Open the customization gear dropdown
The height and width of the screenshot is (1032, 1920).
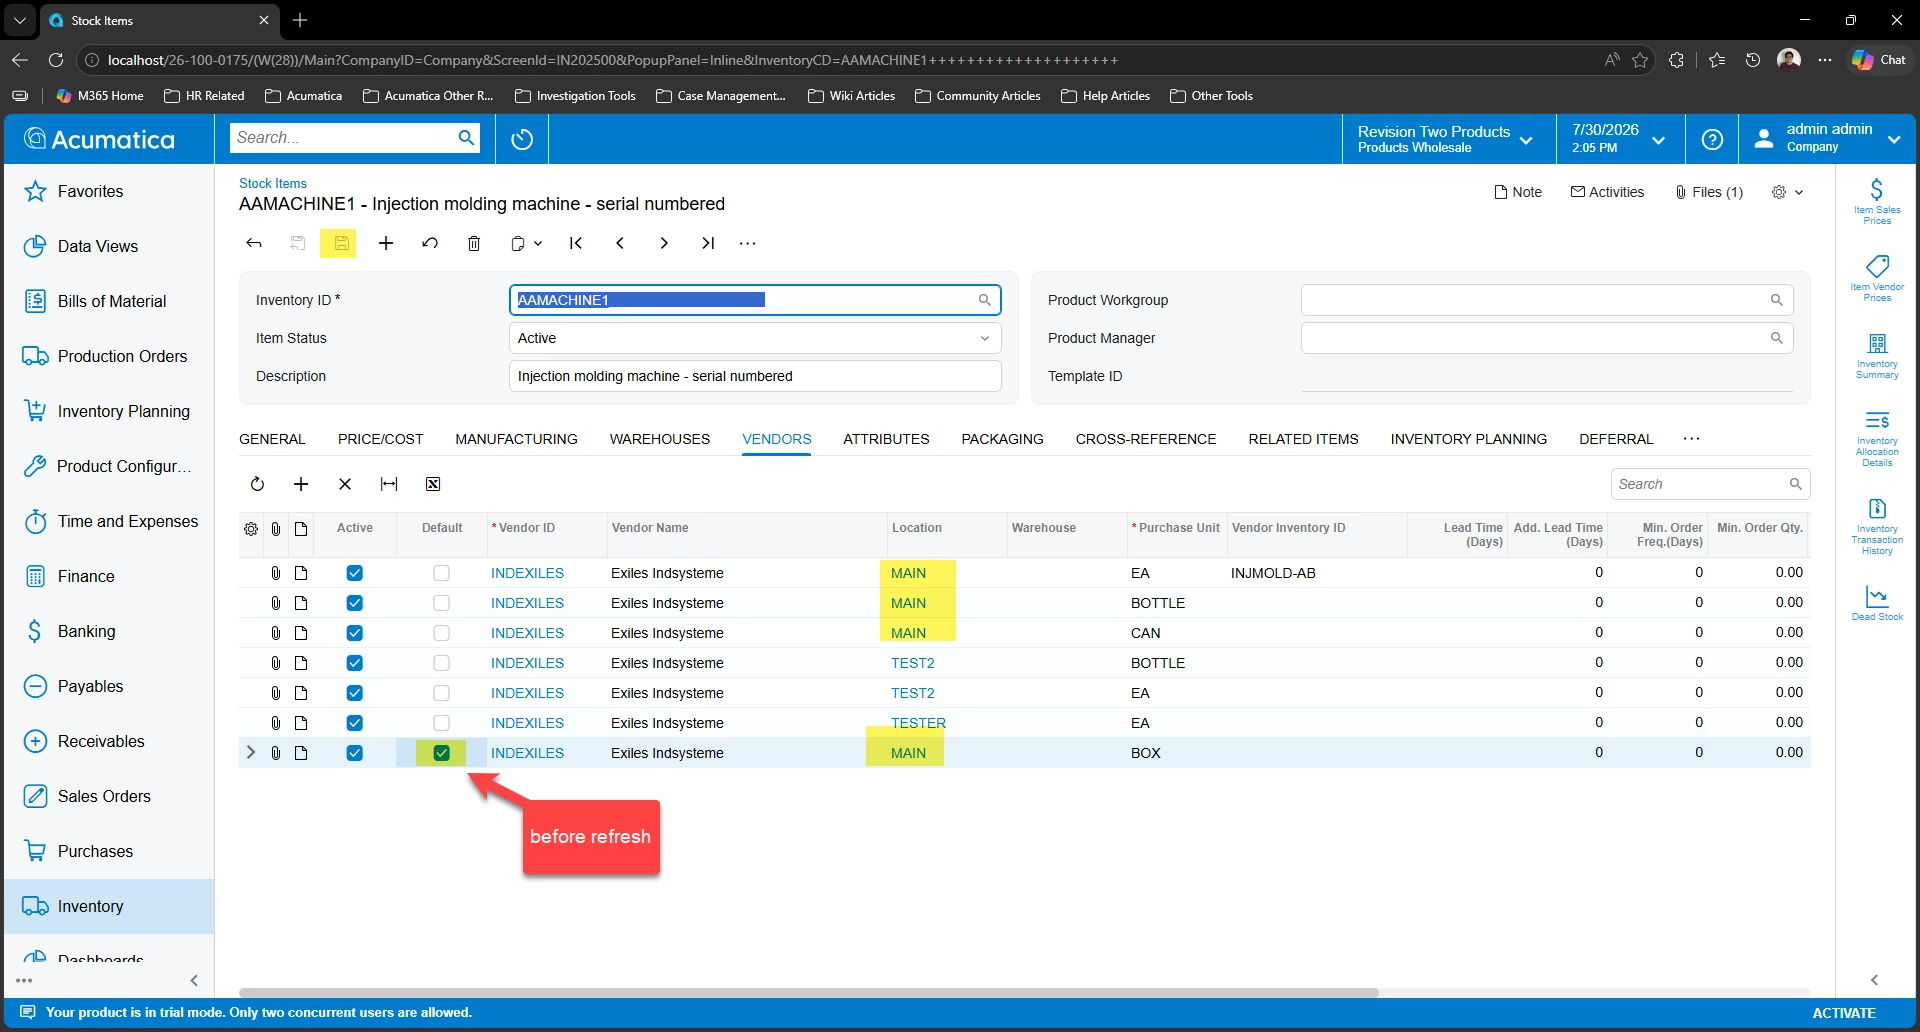(x=1787, y=192)
